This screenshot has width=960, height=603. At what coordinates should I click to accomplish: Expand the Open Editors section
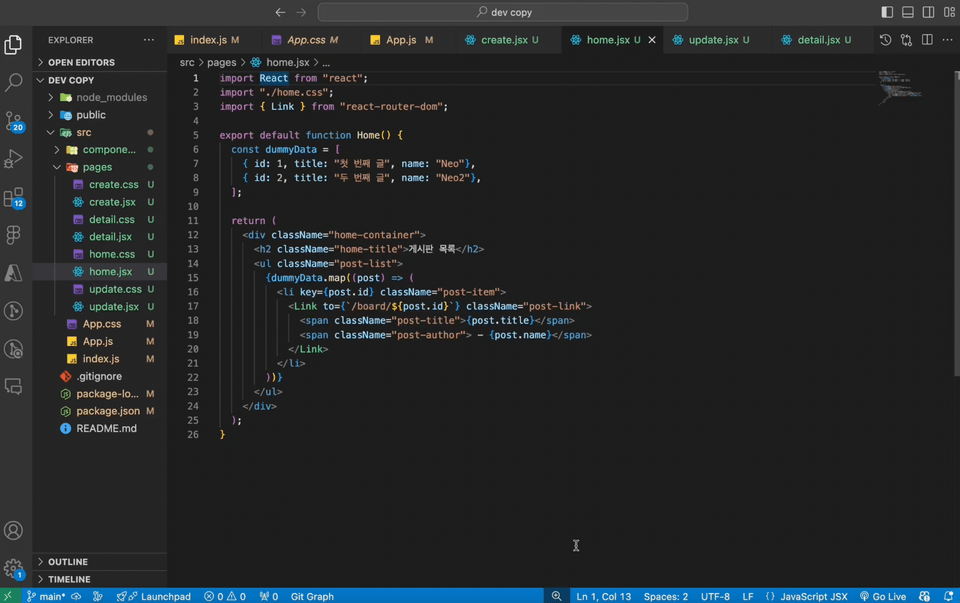point(100,62)
